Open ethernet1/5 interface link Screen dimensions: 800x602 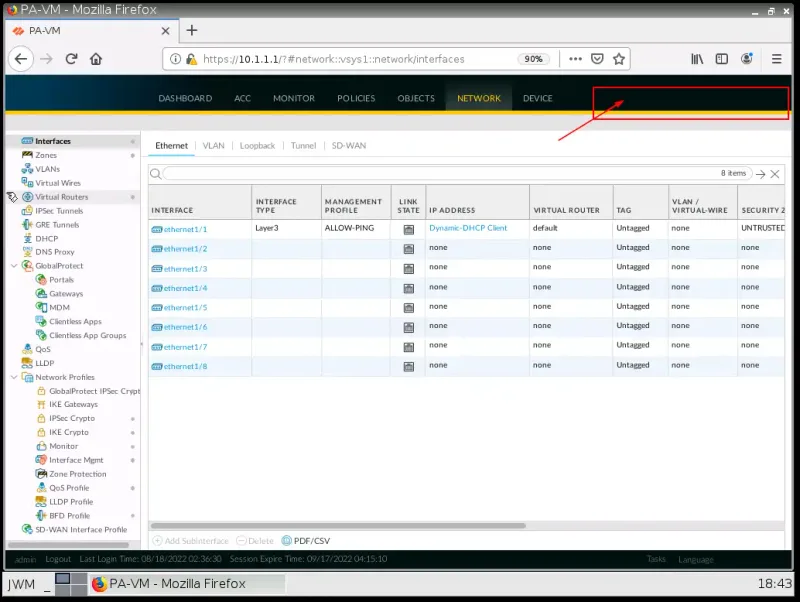[x=185, y=308]
